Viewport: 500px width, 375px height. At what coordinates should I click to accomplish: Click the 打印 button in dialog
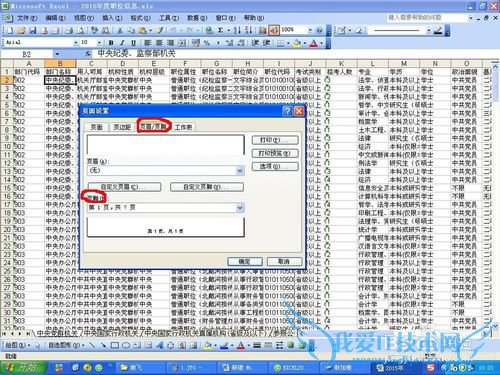pyautogui.click(x=275, y=140)
